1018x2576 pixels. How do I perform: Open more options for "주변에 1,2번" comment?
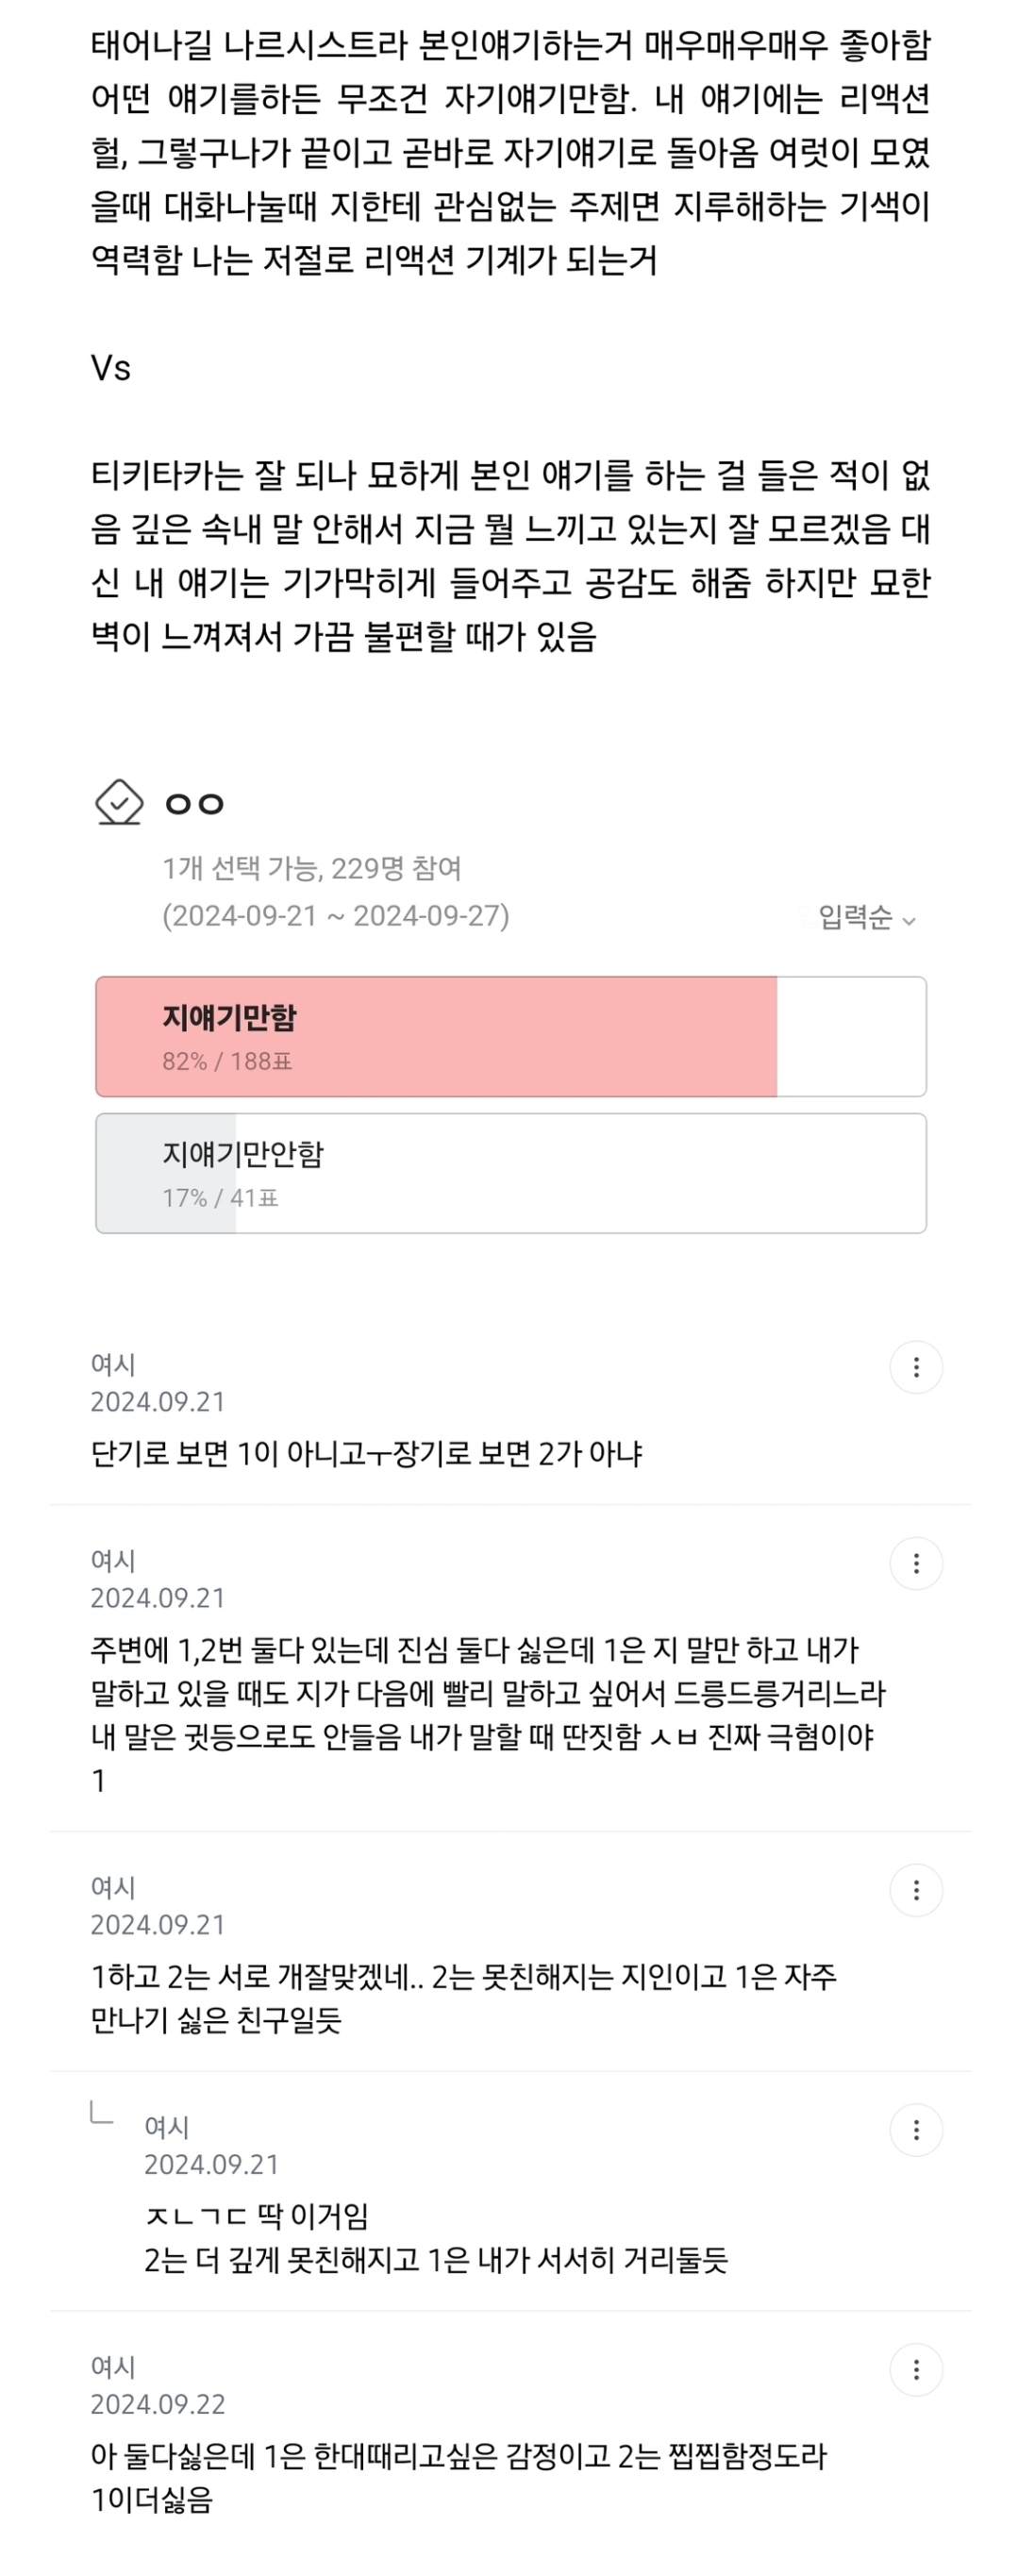tap(915, 1563)
